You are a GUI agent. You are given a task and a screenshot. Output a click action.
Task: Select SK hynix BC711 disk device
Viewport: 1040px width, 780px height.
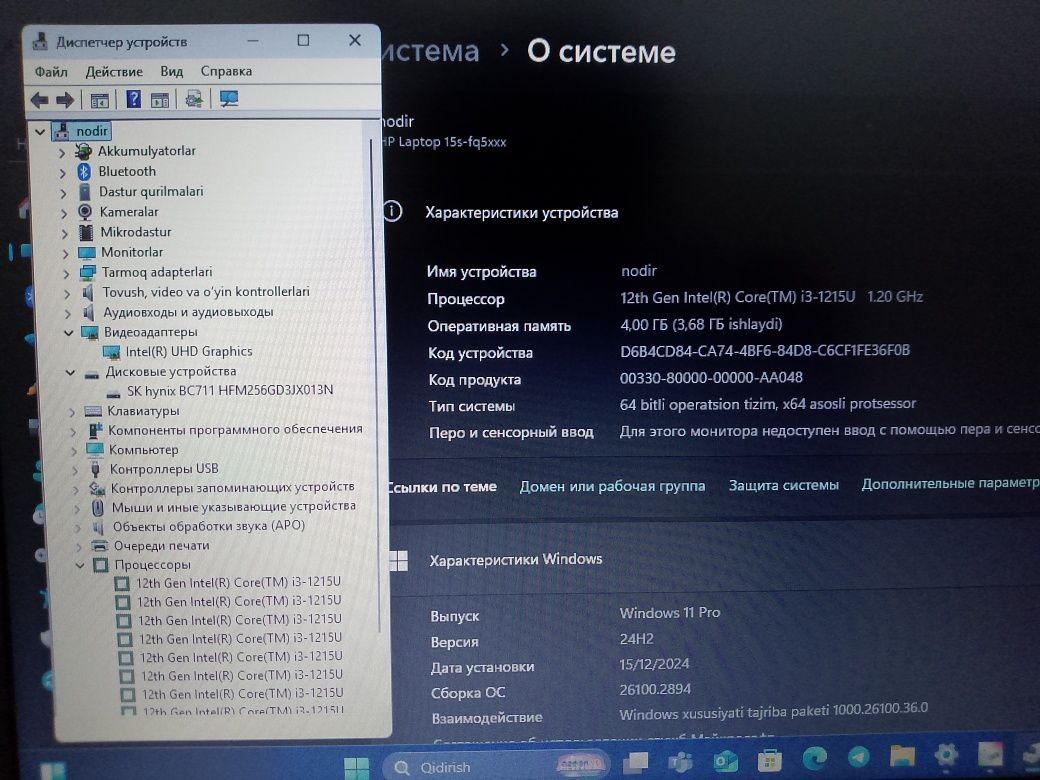tap(230, 390)
